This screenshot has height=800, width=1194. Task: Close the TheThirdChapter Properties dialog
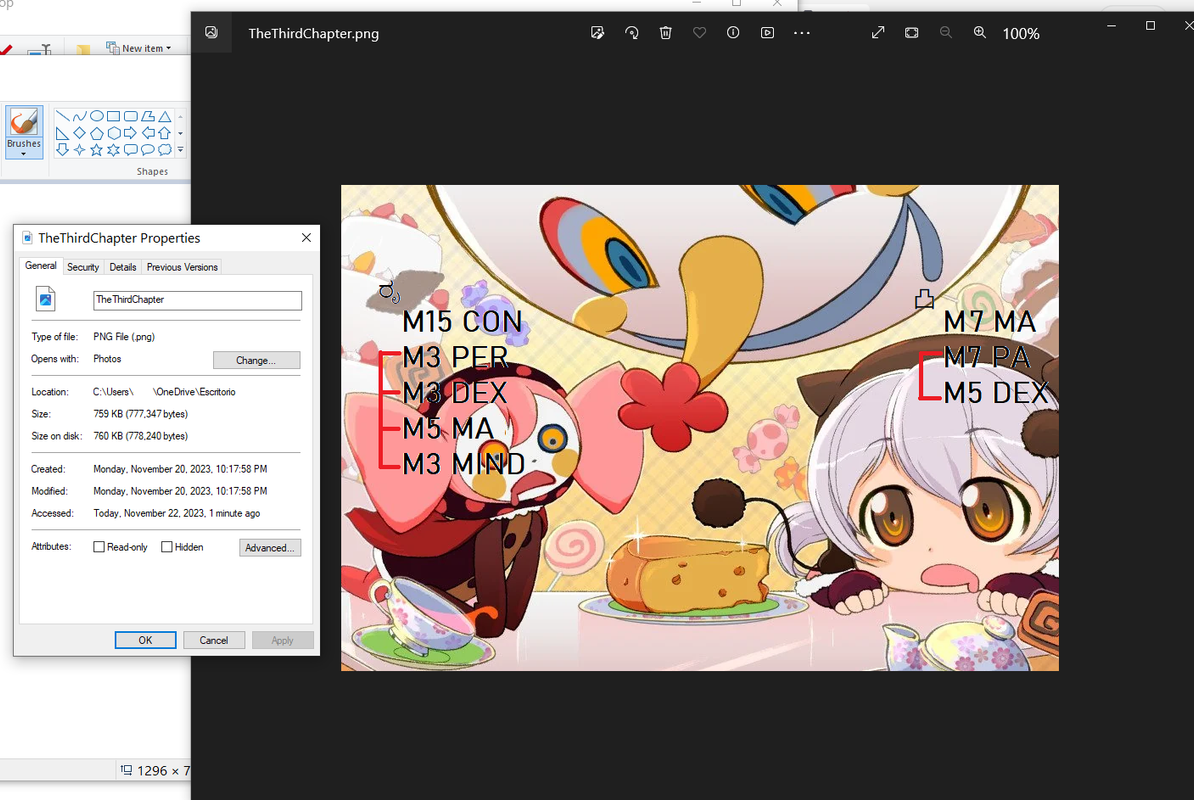point(306,237)
